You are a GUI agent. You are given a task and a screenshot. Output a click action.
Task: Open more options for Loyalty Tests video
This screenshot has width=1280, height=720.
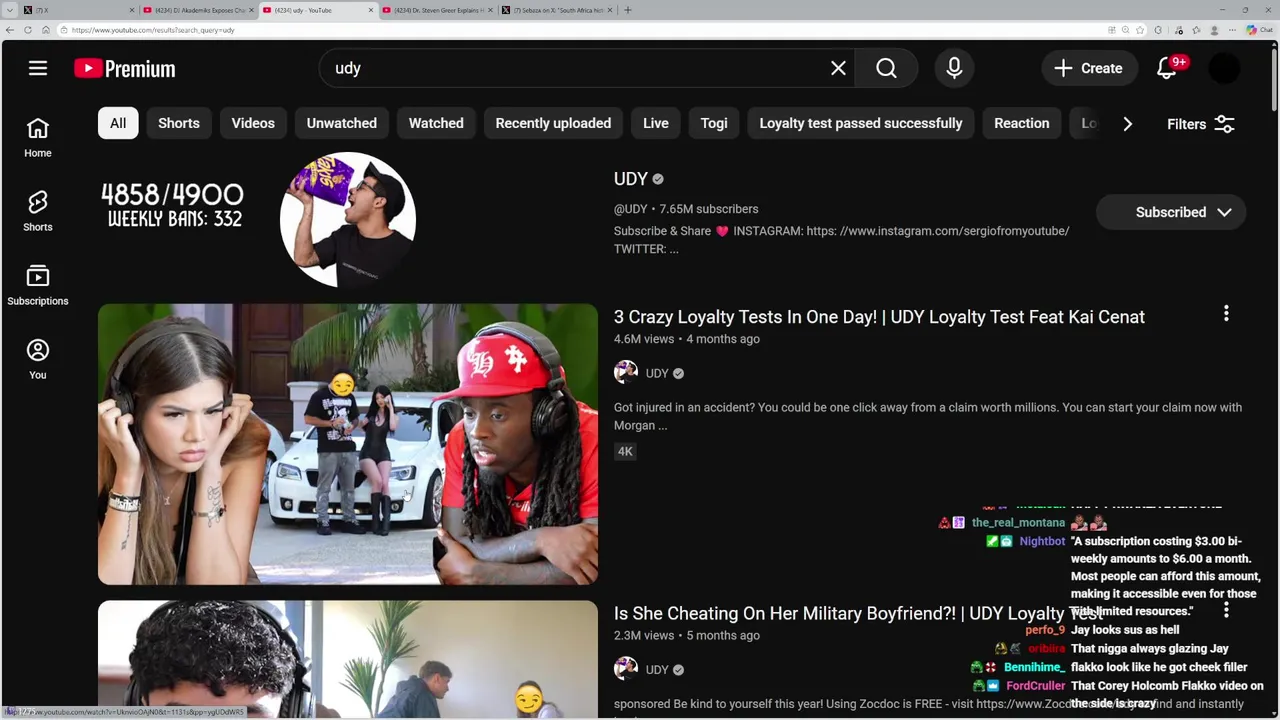(x=1226, y=314)
